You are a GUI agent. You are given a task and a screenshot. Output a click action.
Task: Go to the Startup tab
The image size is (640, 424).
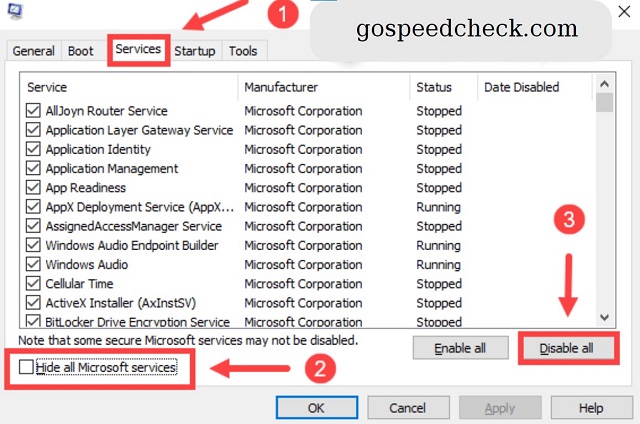[195, 51]
